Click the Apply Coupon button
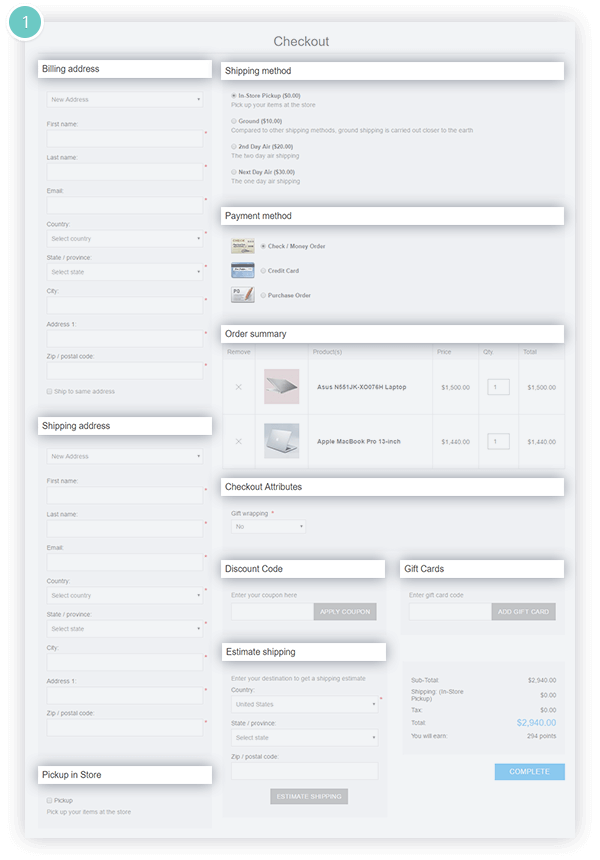The width and height of the screenshot is (600, 860). click(345, 612)
